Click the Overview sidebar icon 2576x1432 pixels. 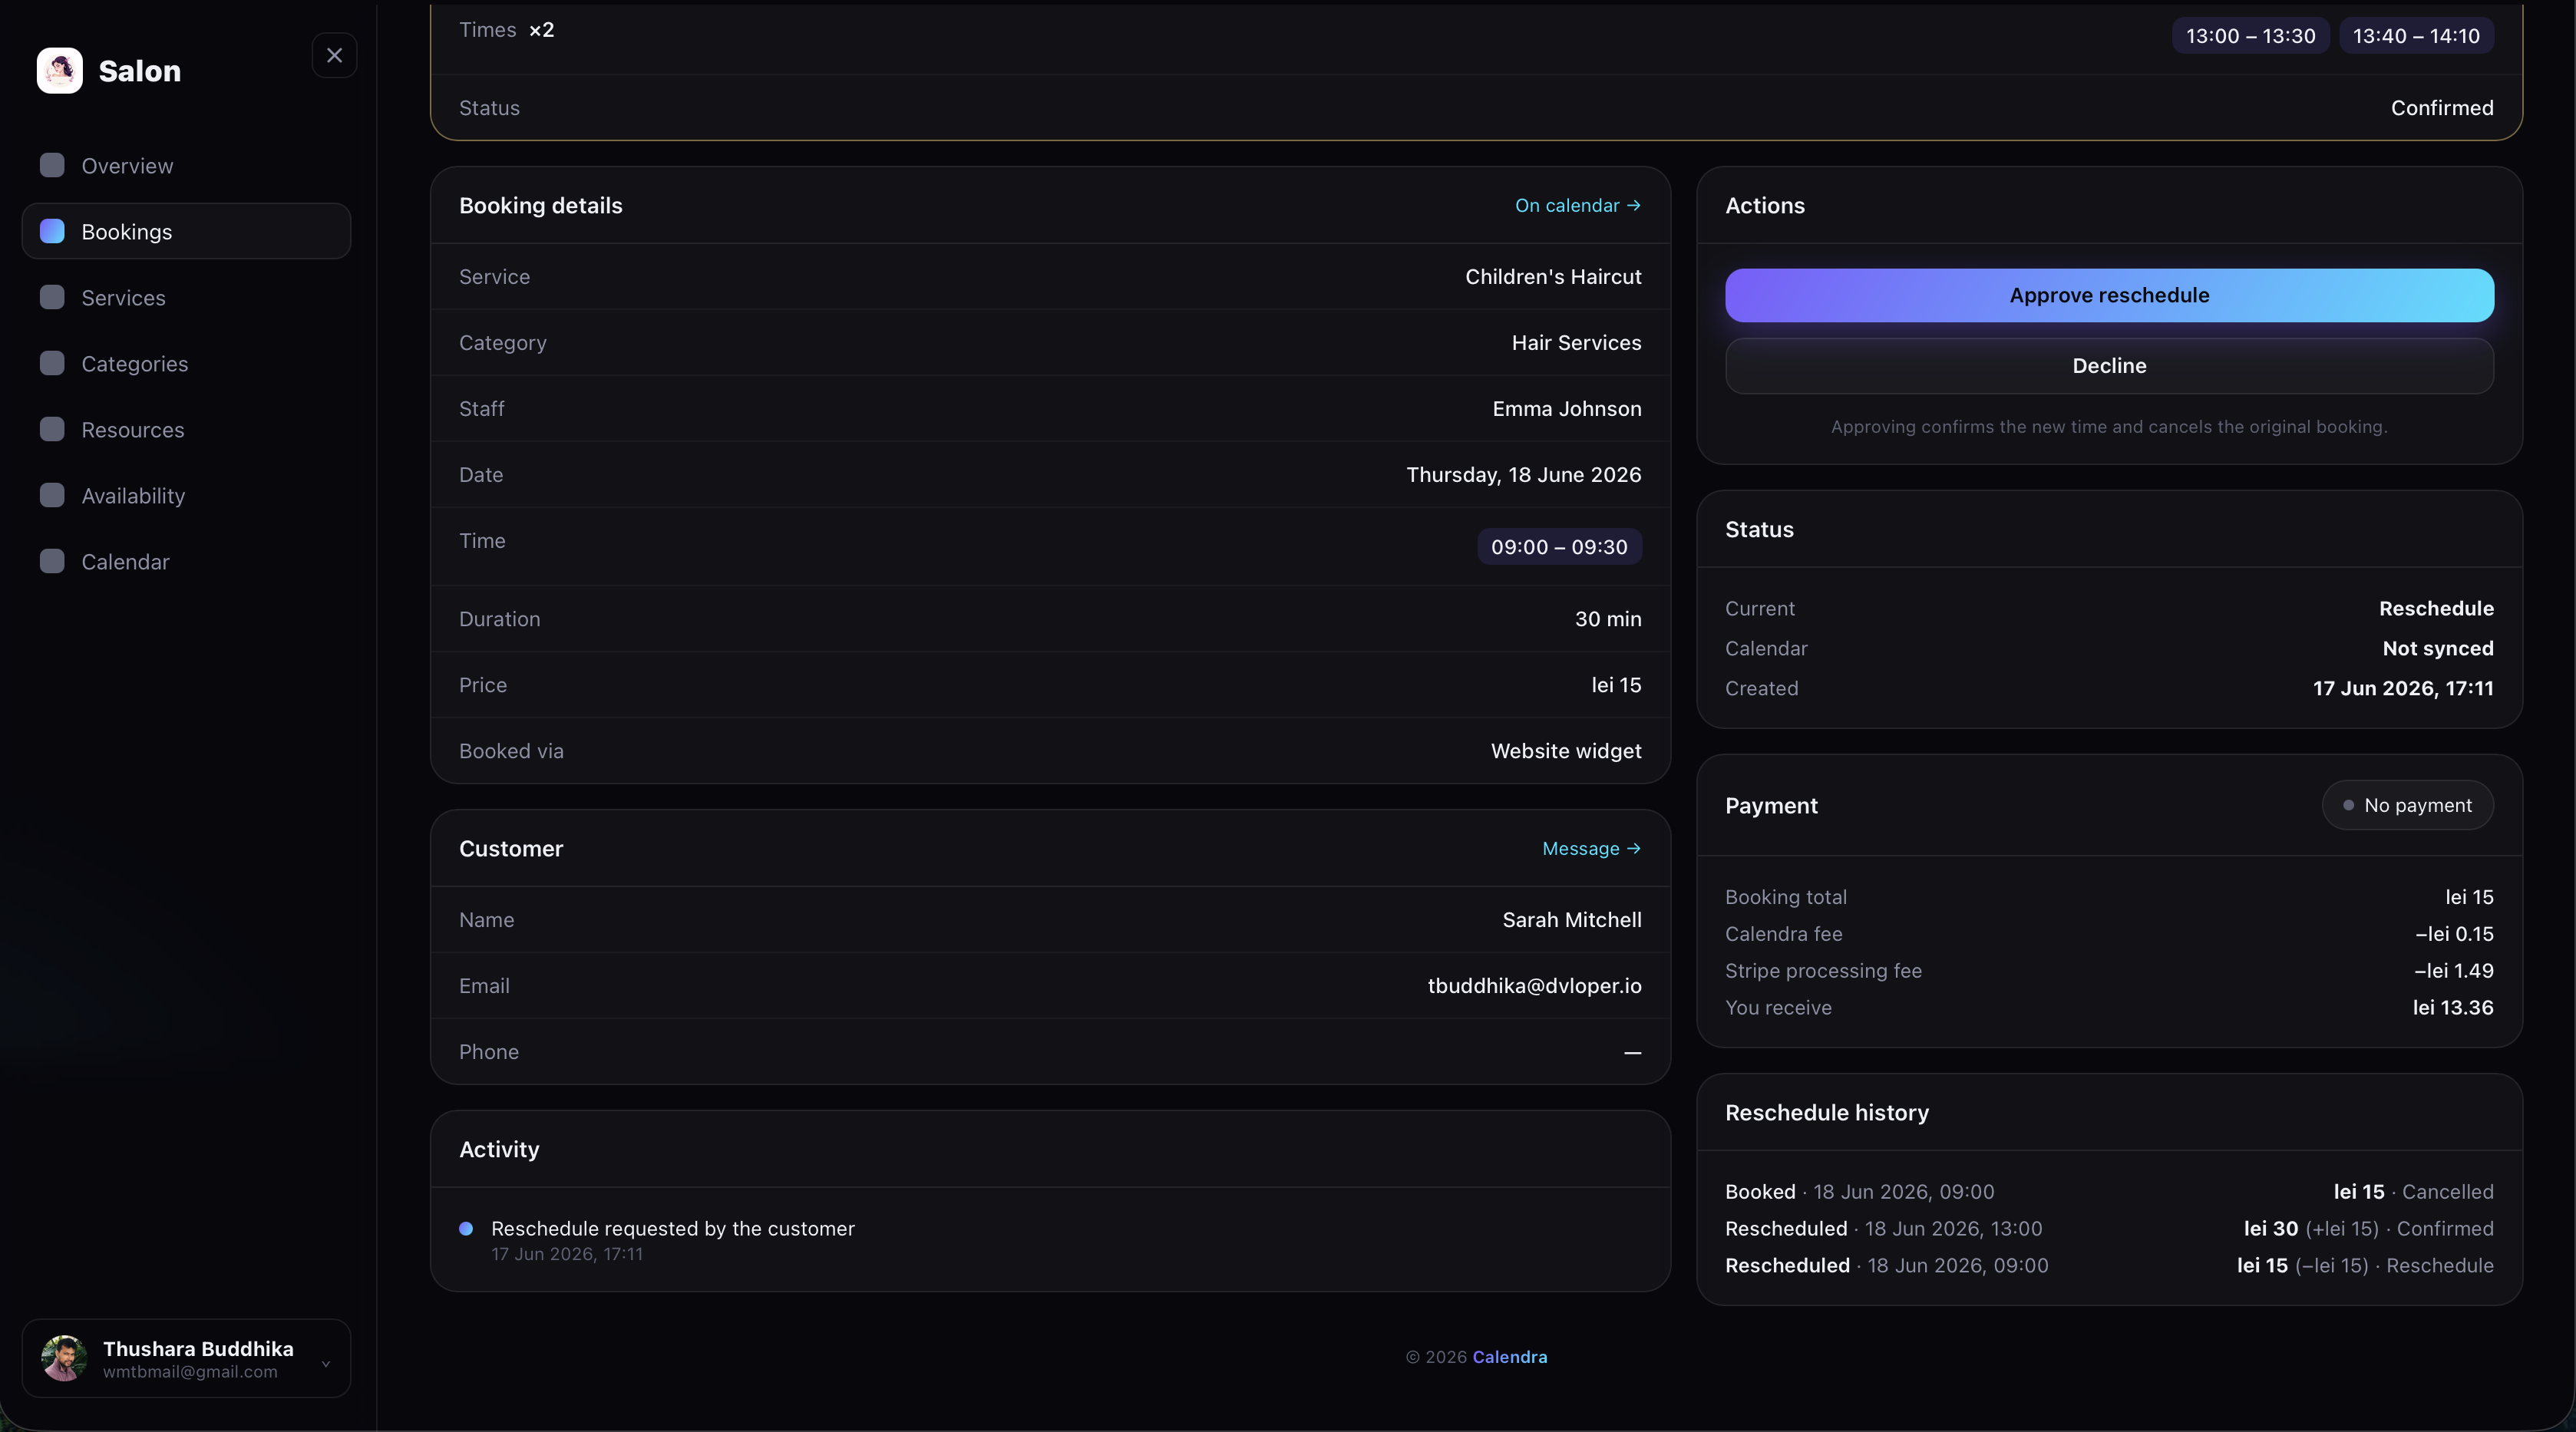52,165
